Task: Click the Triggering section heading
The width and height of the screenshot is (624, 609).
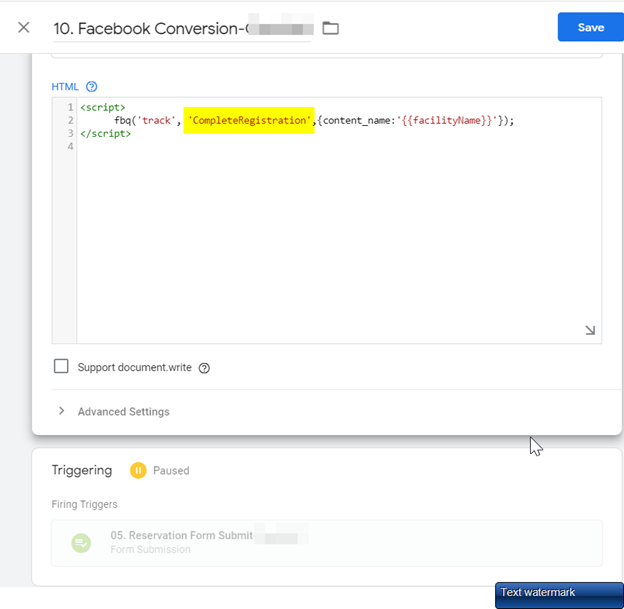Action: [82, 470]
